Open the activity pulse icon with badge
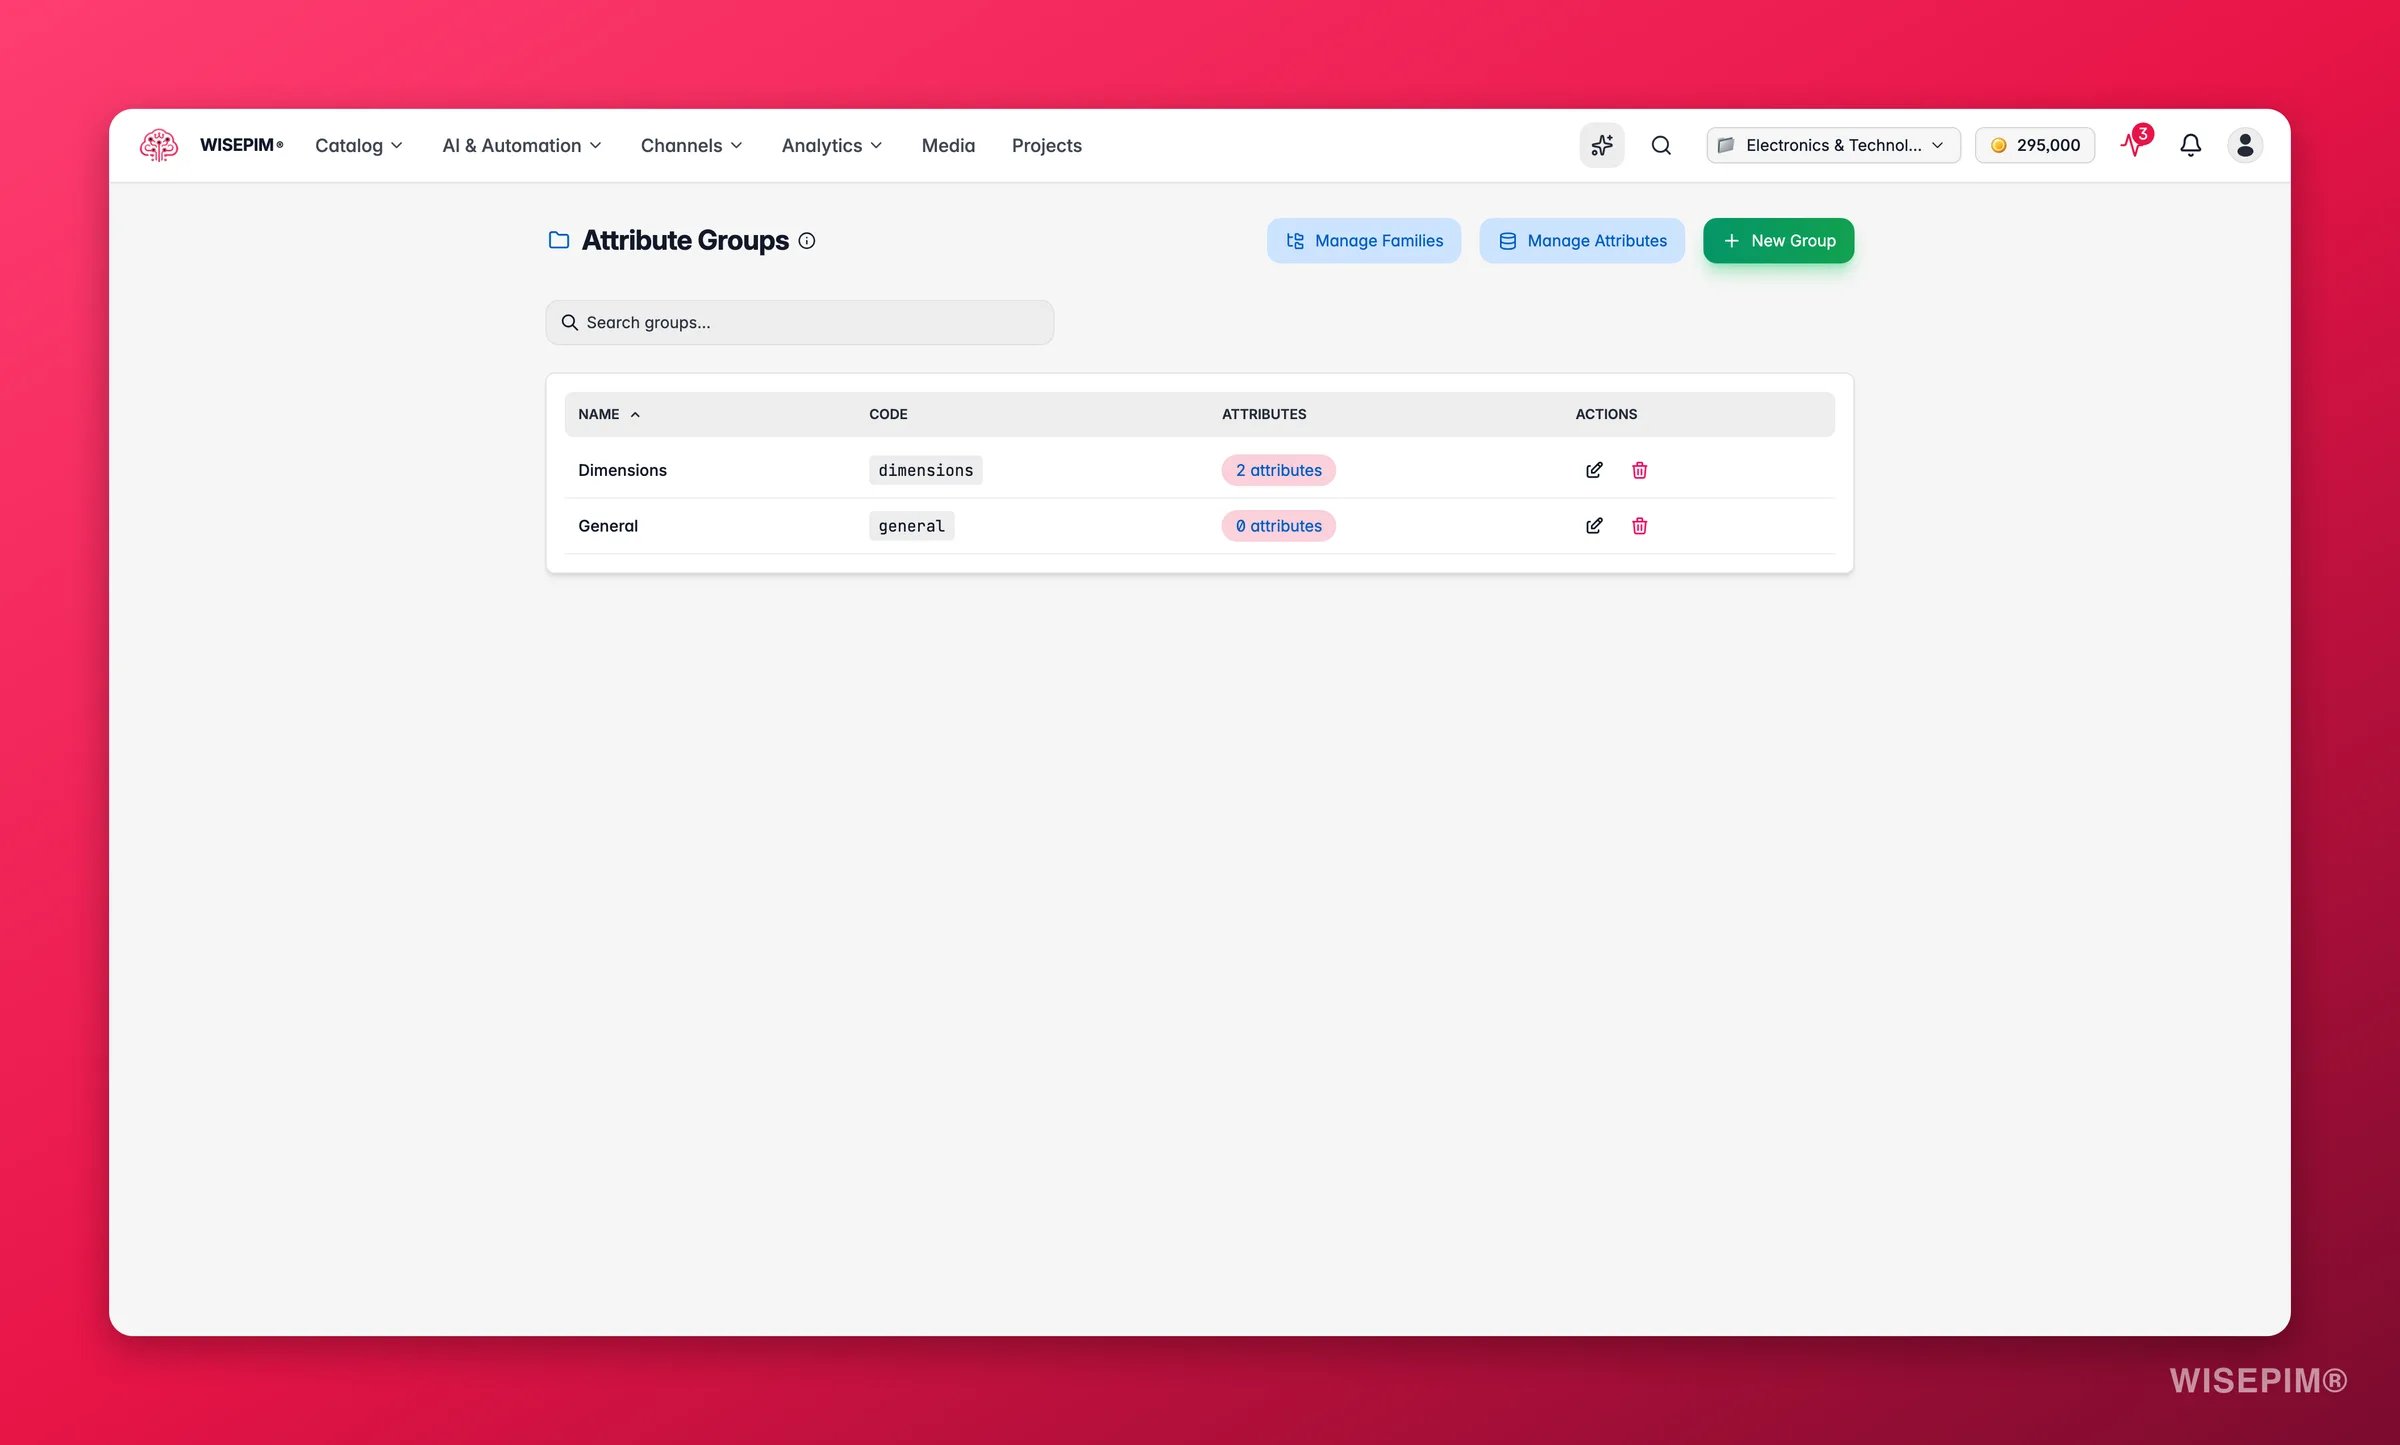 coord(2135,143)
